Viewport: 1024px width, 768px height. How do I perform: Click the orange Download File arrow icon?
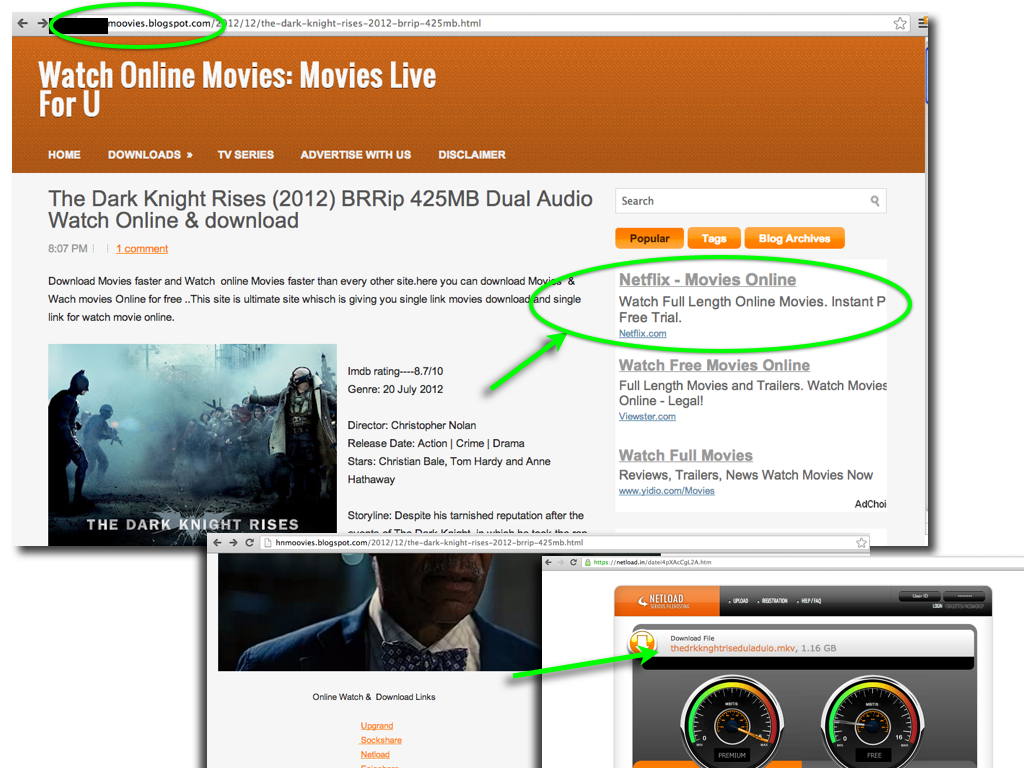point(642,642)
